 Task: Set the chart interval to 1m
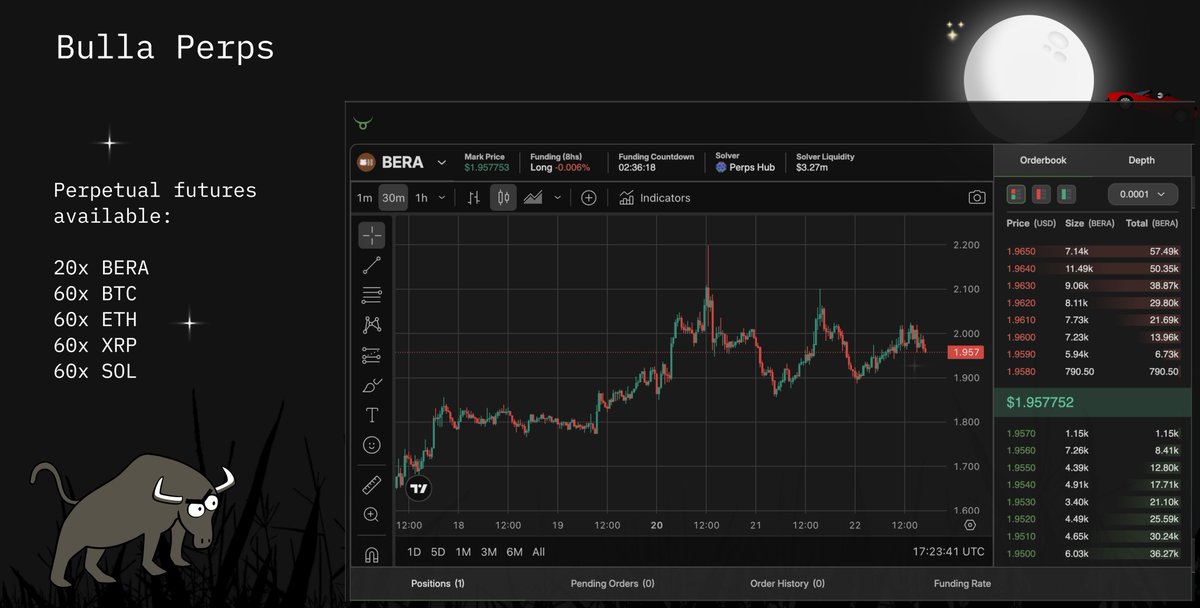(365, 198)
